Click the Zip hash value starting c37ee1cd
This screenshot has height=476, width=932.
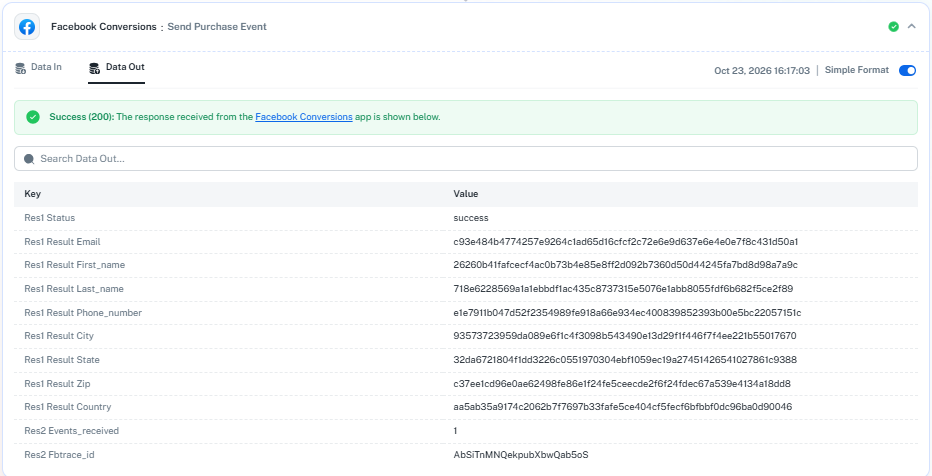[622, 384]
